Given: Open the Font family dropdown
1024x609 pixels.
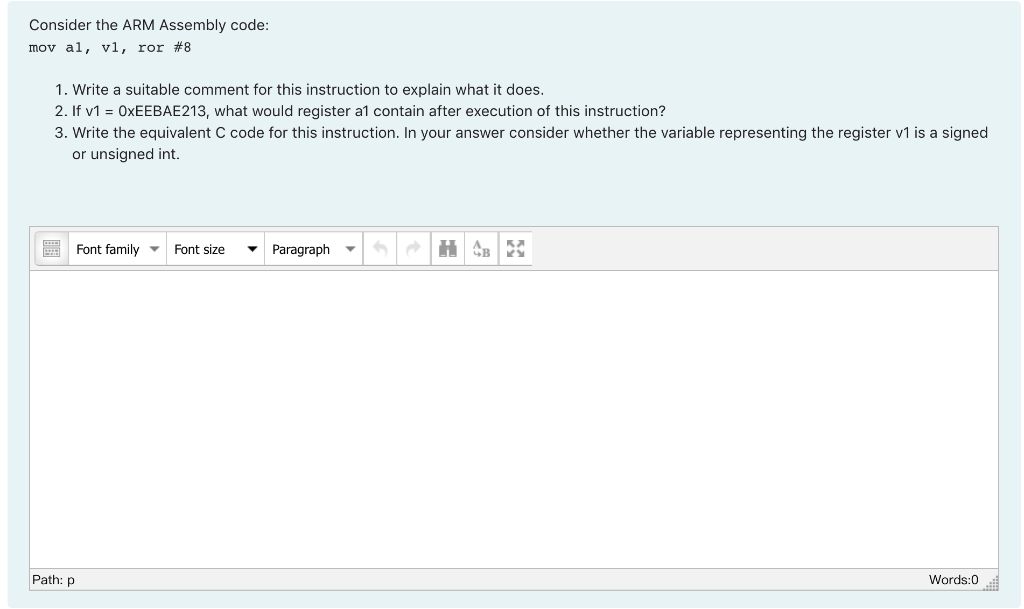Looking at the screenshot, I should (x=116, y=249).
